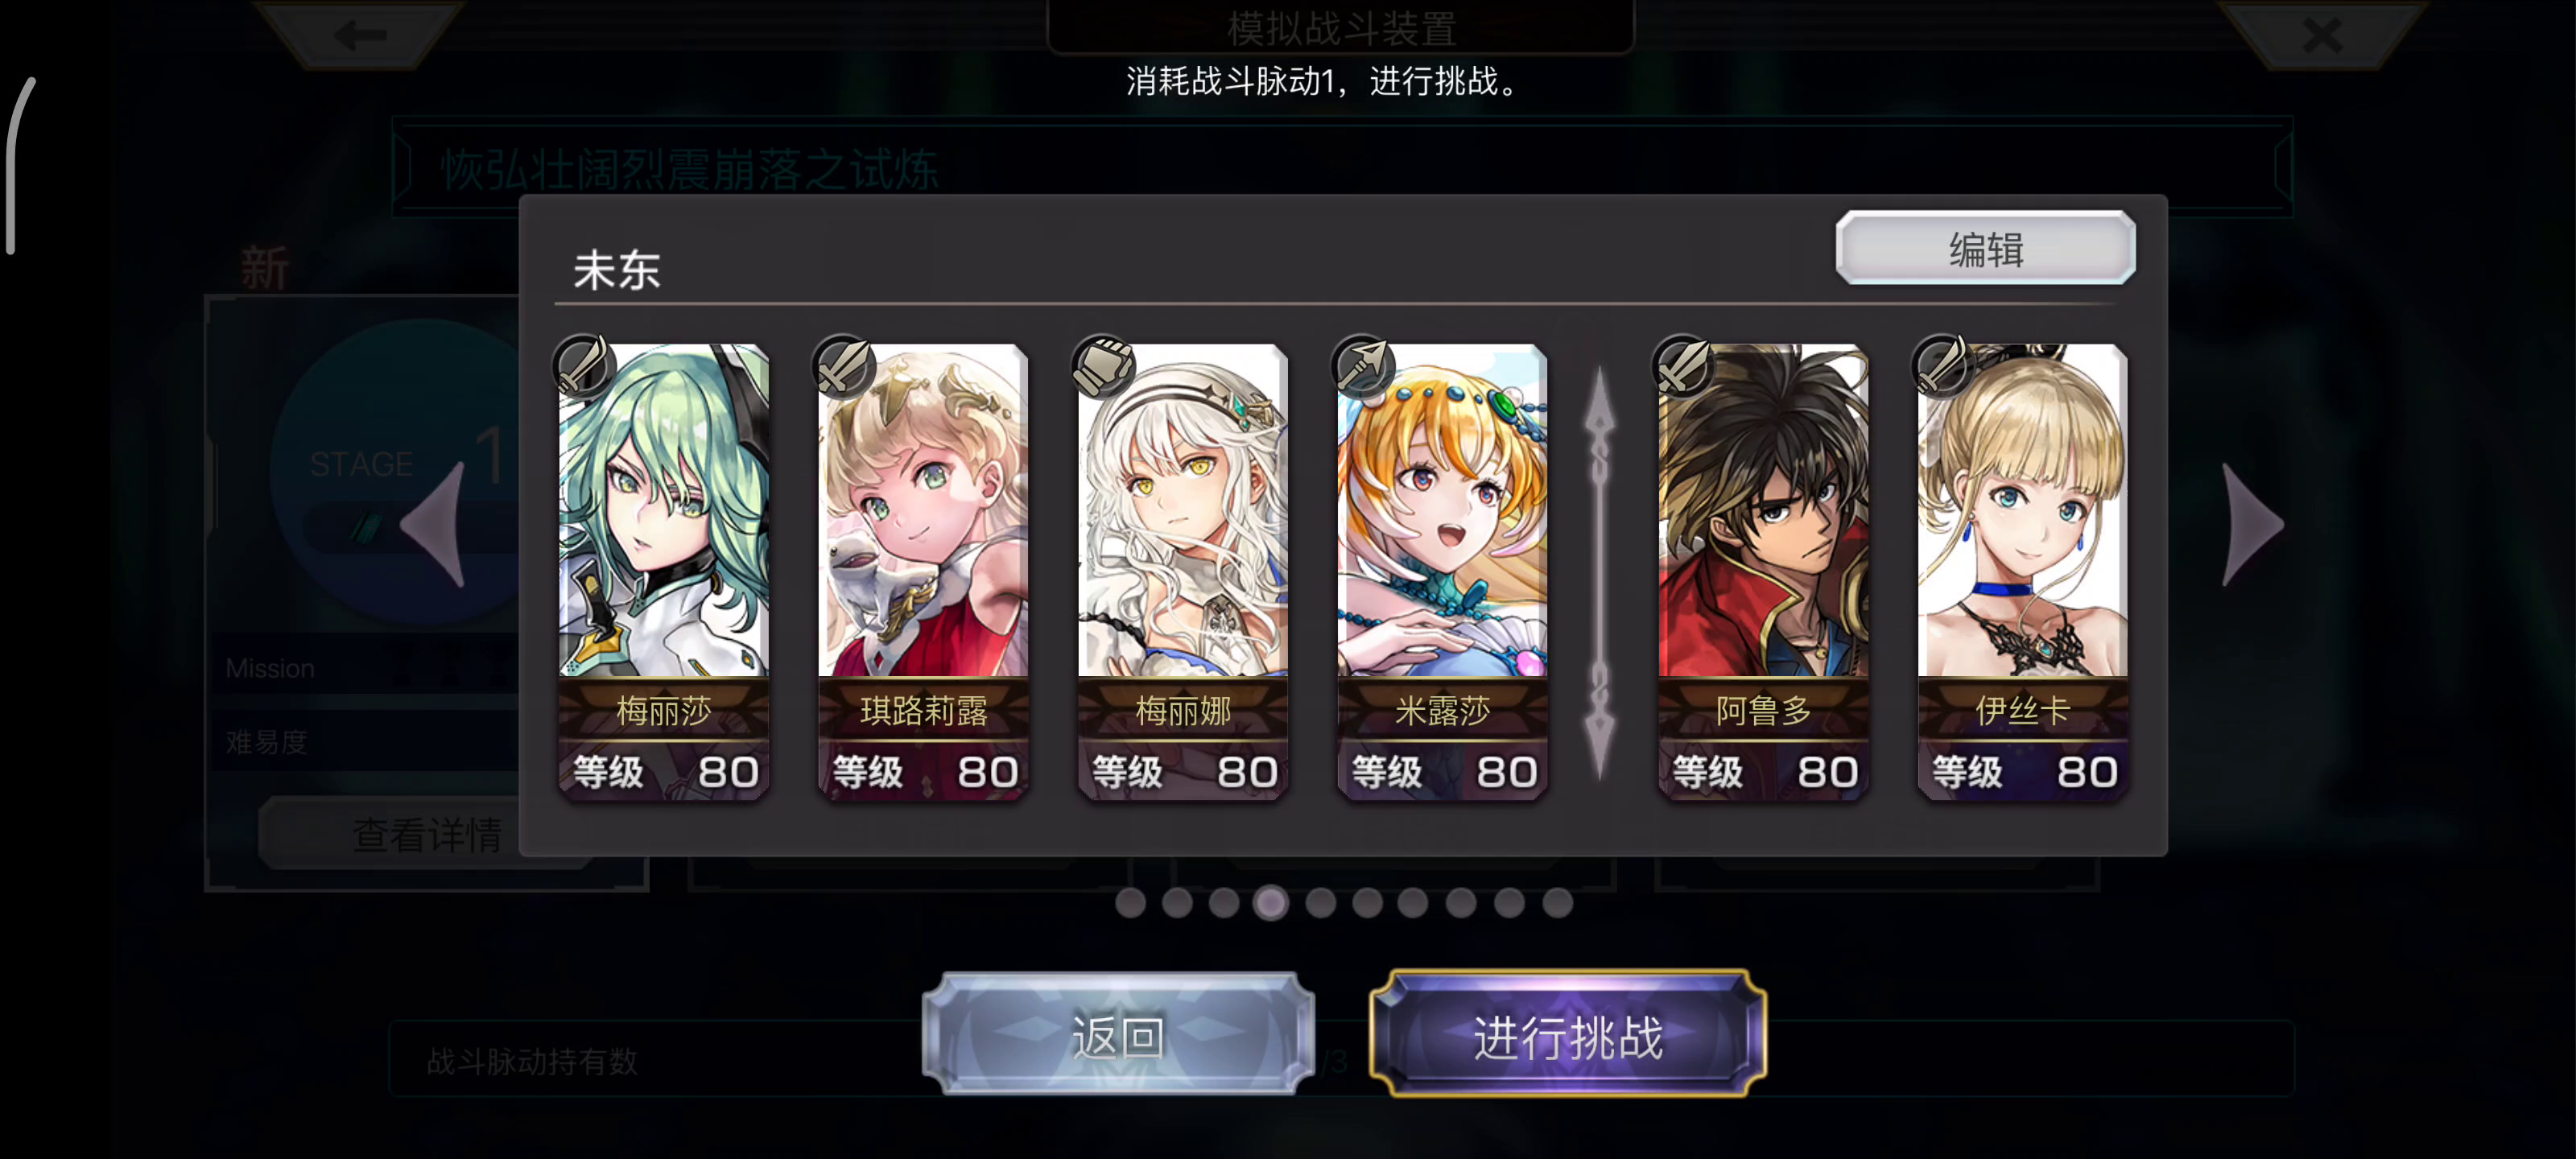Select the first party page dot
Screen dimensions: 2576x1159
point(1130,902)
